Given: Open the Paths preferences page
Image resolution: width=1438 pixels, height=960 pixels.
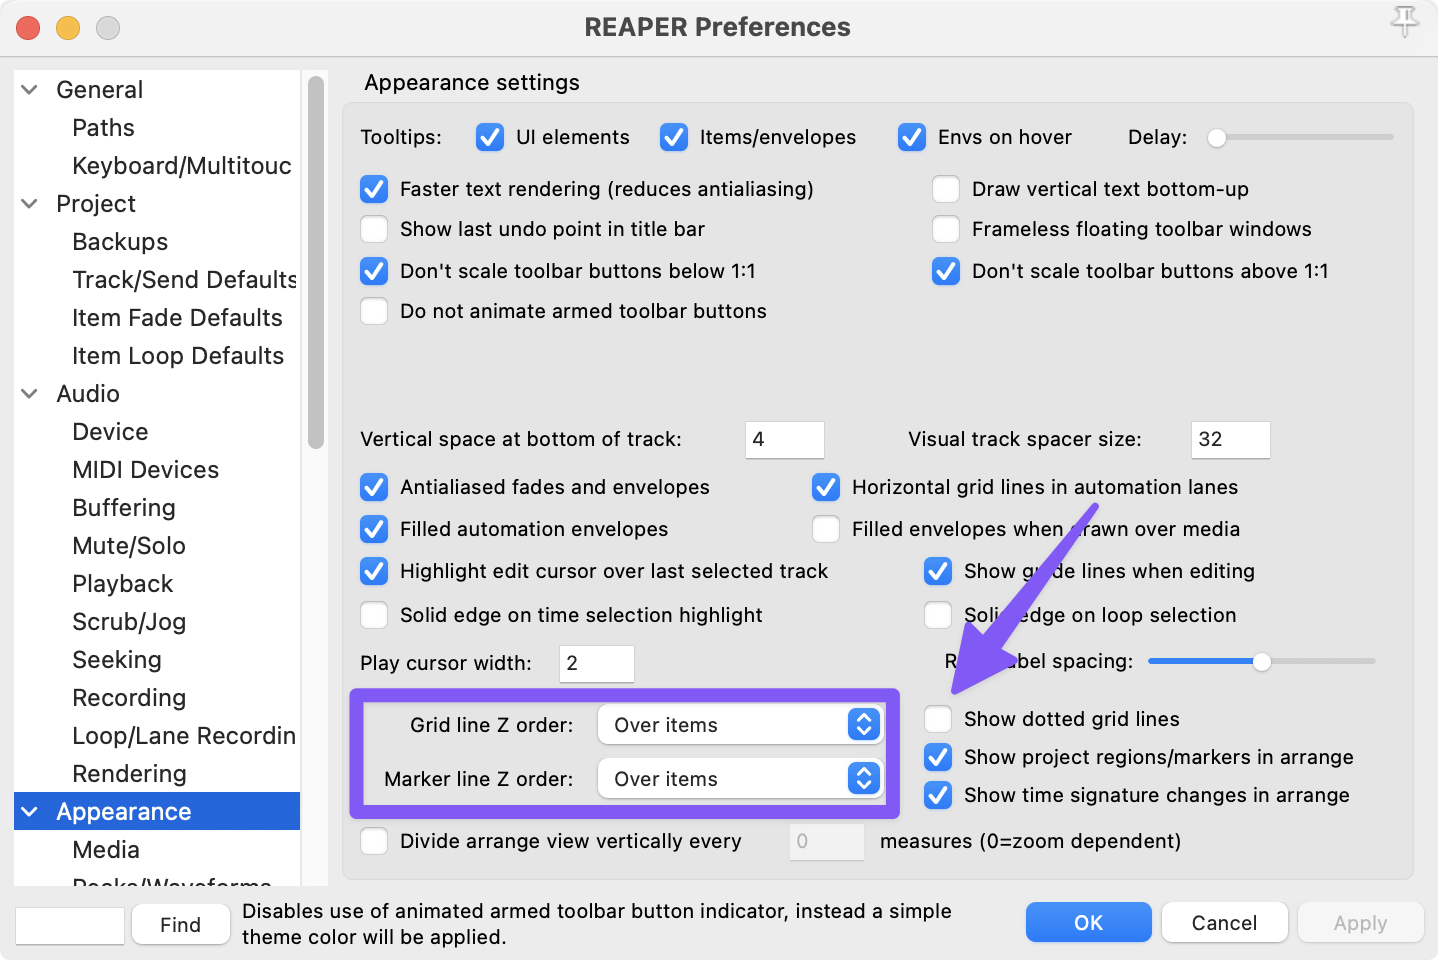Looking at the screenshot, I should point(103,128).
